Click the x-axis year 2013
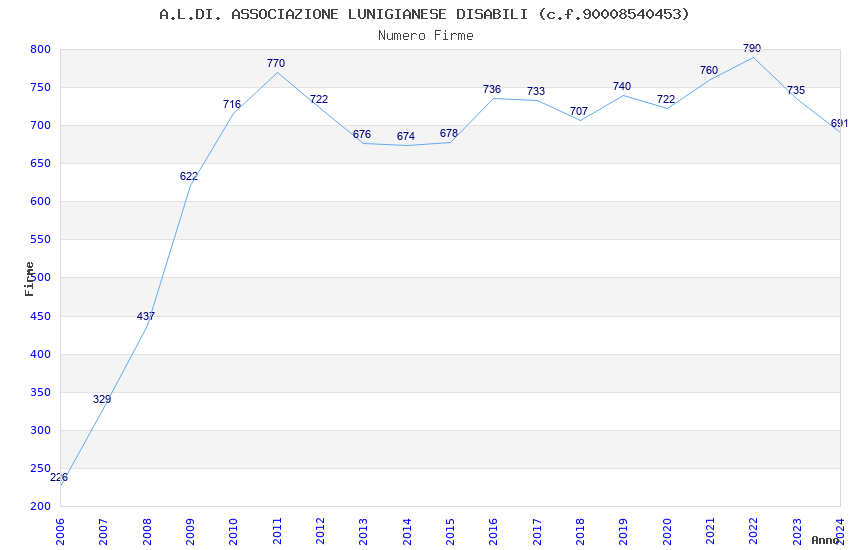 (x=363, y=531)
